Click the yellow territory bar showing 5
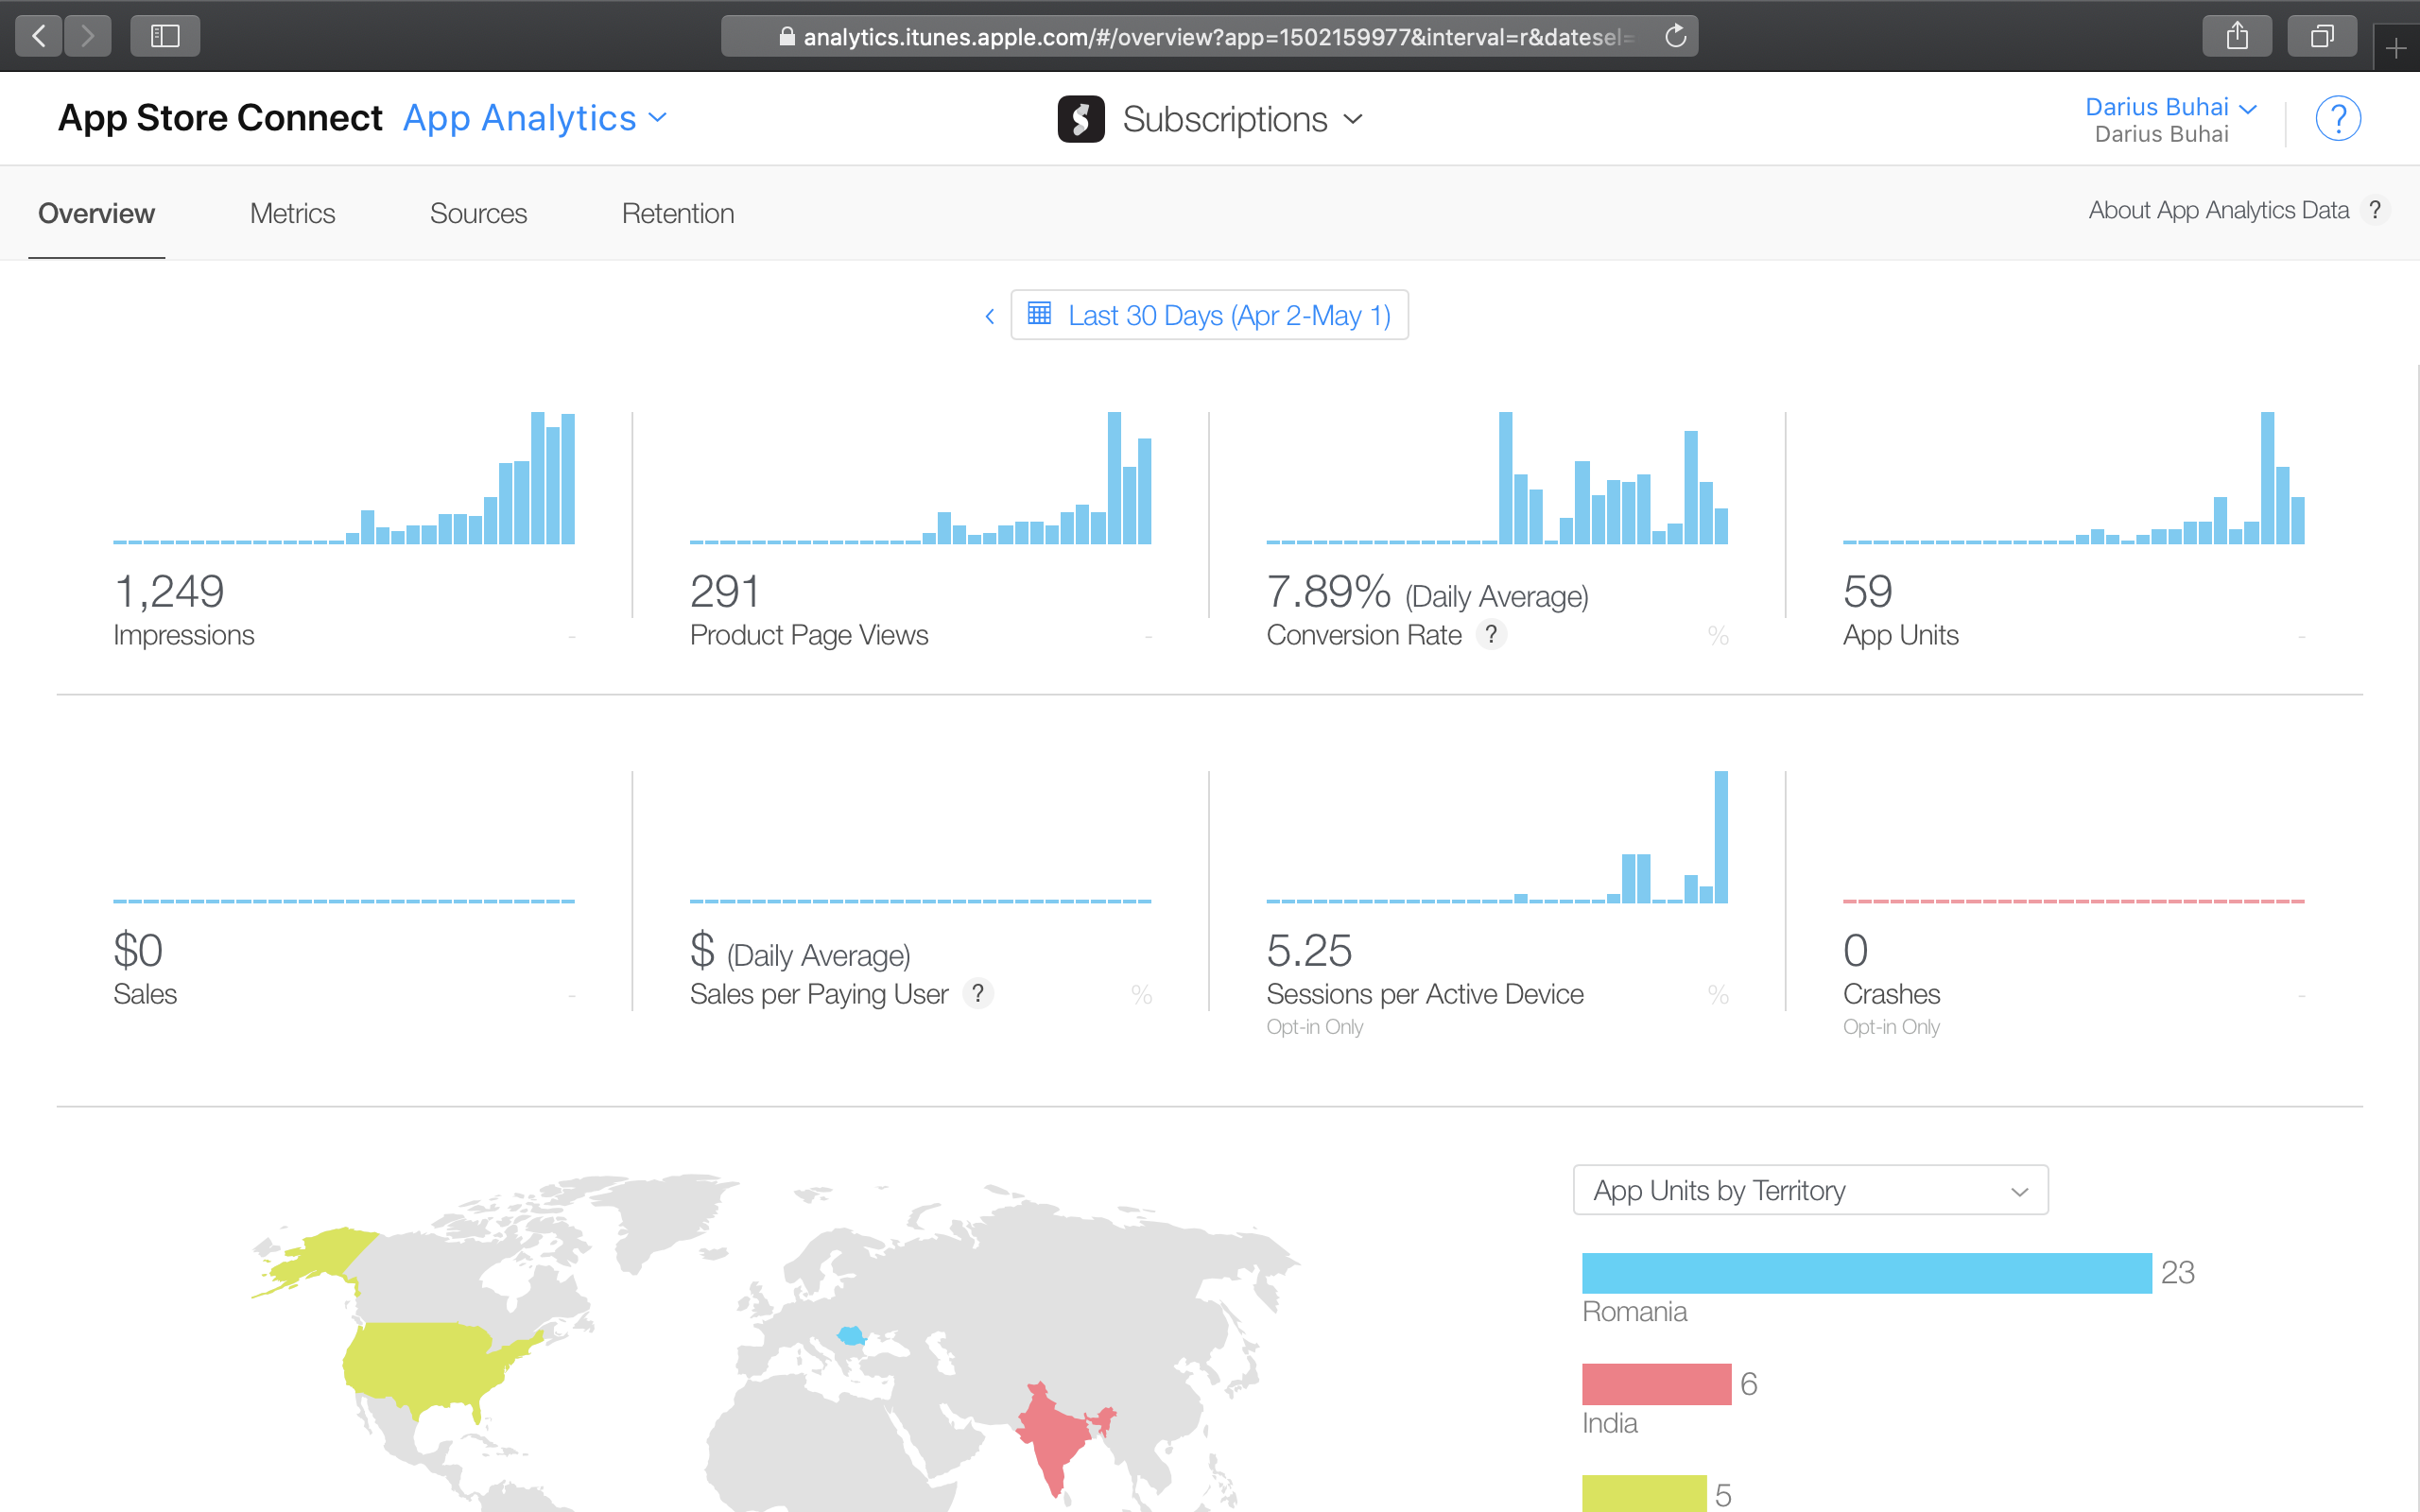 coord(1644,1493)
